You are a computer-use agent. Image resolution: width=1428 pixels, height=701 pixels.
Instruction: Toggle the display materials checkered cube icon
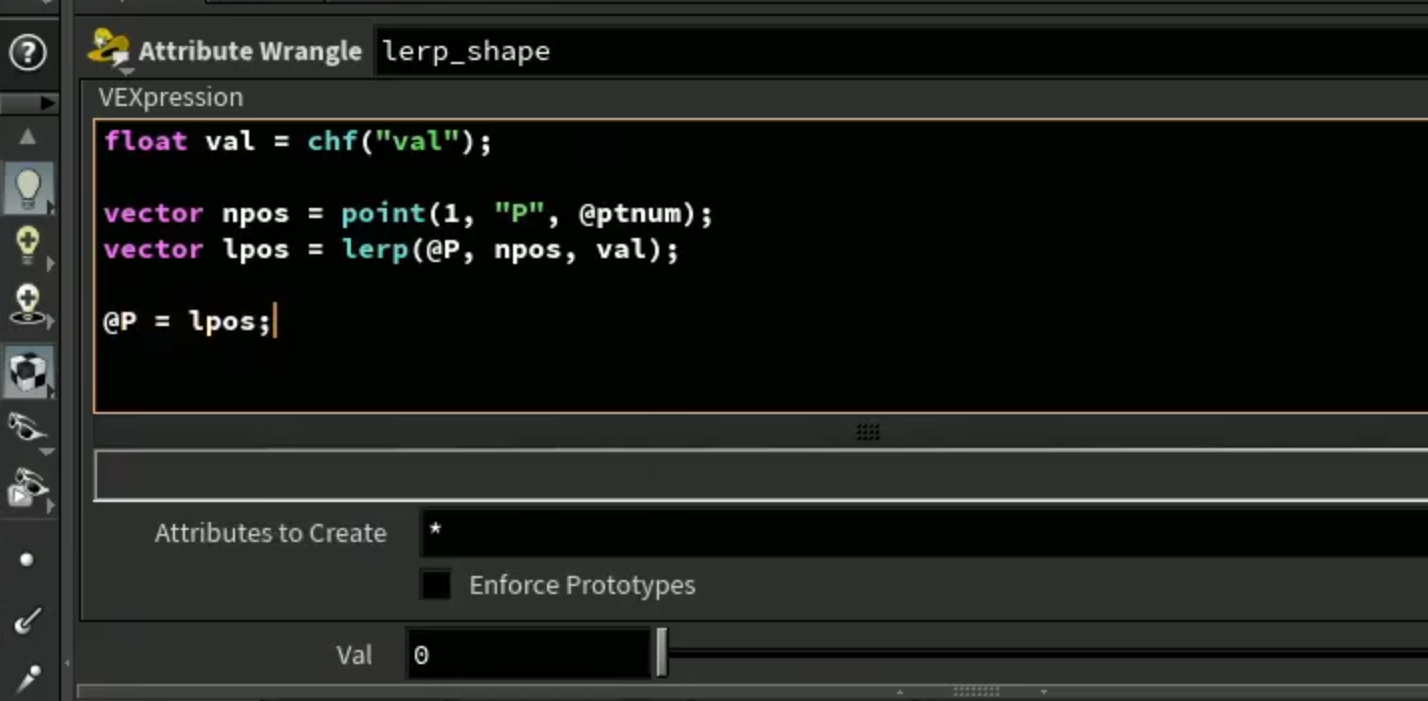(x=27, y=372)
